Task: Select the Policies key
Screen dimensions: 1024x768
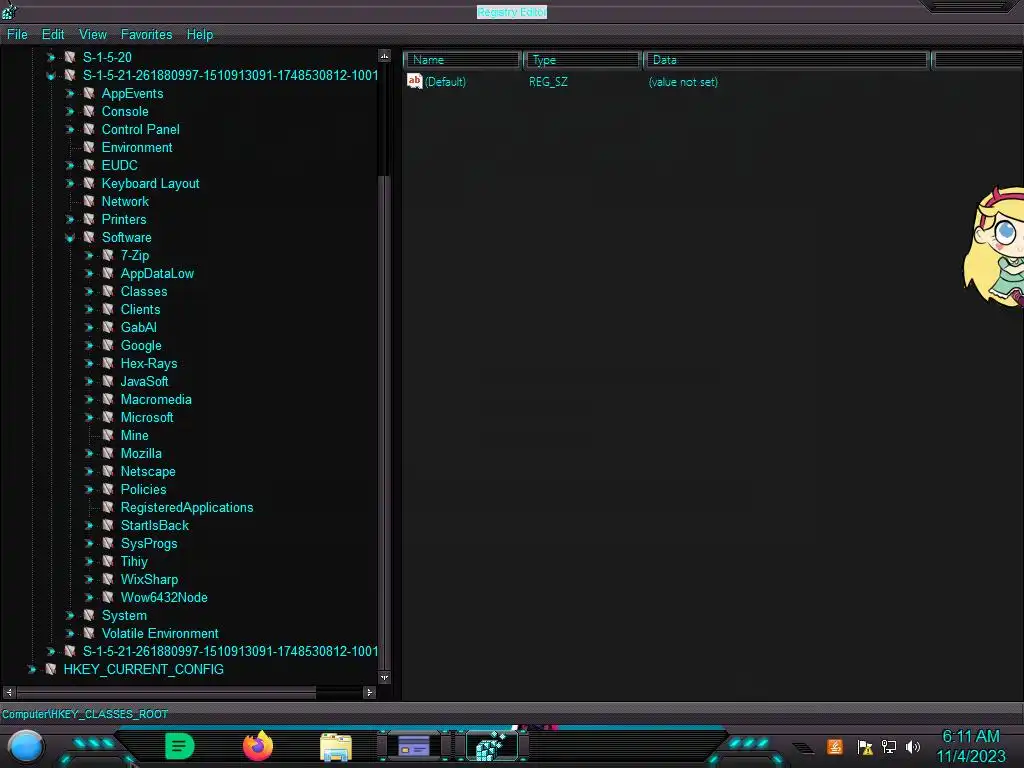Action: click(143, 490)
